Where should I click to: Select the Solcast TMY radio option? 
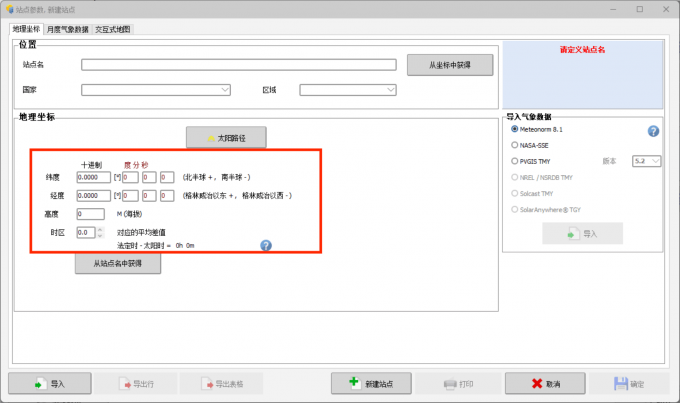[x=514, y=193]
